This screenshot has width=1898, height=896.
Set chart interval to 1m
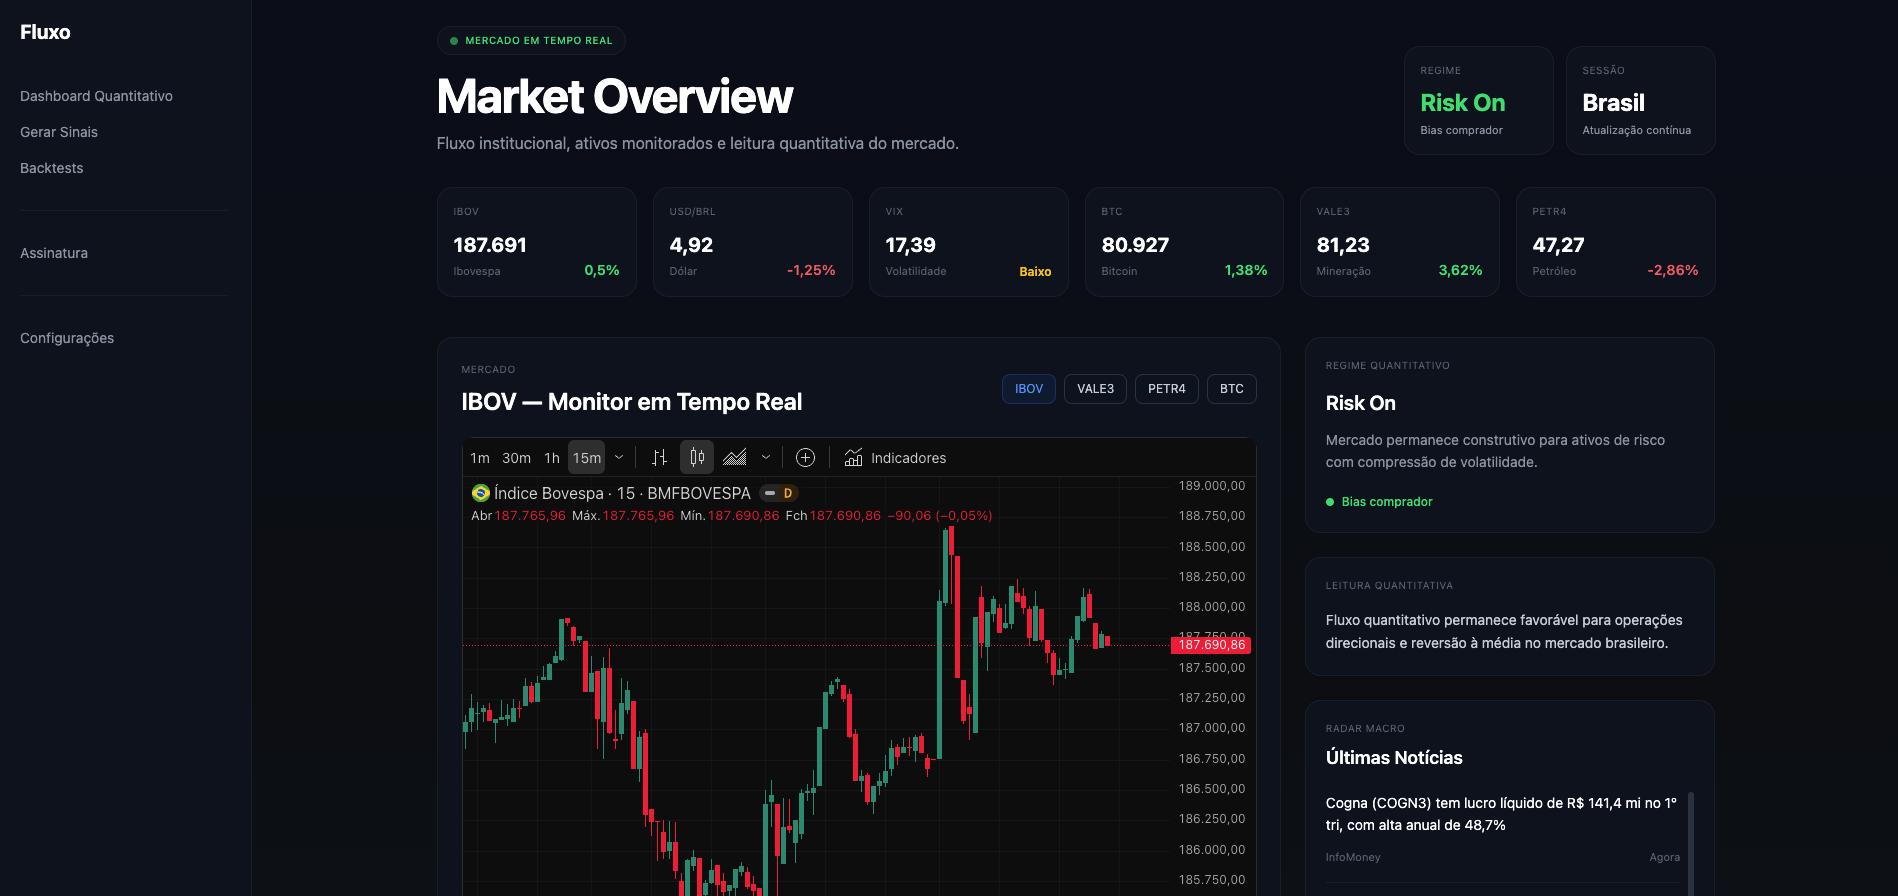[x=480, y=458]
